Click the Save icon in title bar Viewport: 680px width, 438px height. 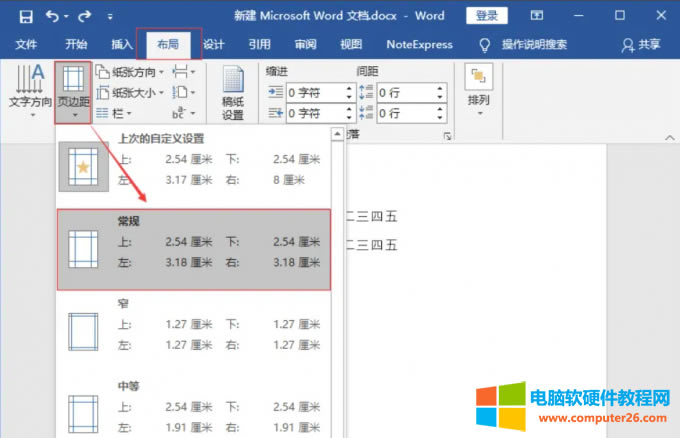click(26, 16)
